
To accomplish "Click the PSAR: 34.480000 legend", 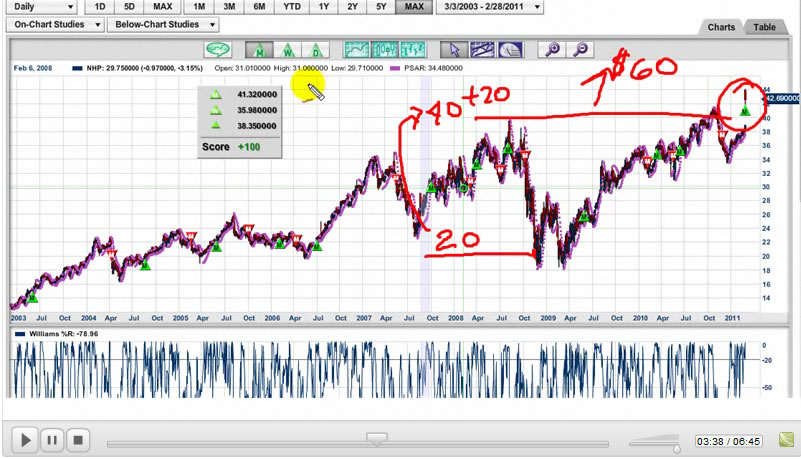I will pyautogui.click(x=427, y=68).
